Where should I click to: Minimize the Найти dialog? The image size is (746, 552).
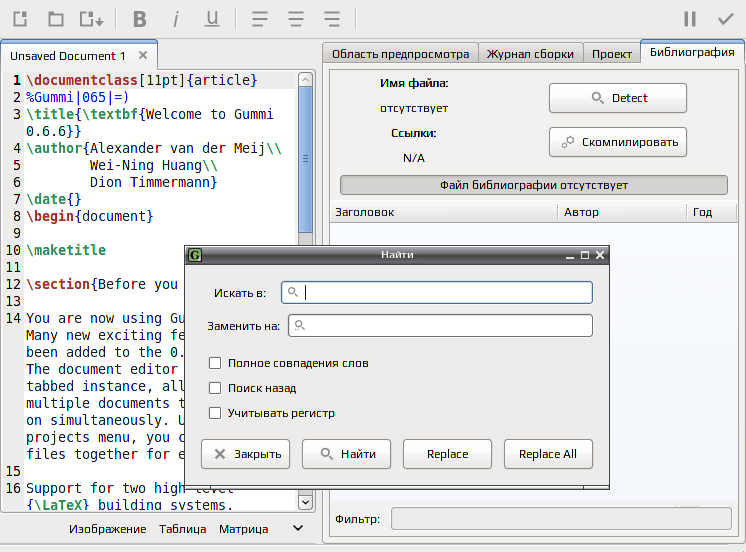coord(569,256)
